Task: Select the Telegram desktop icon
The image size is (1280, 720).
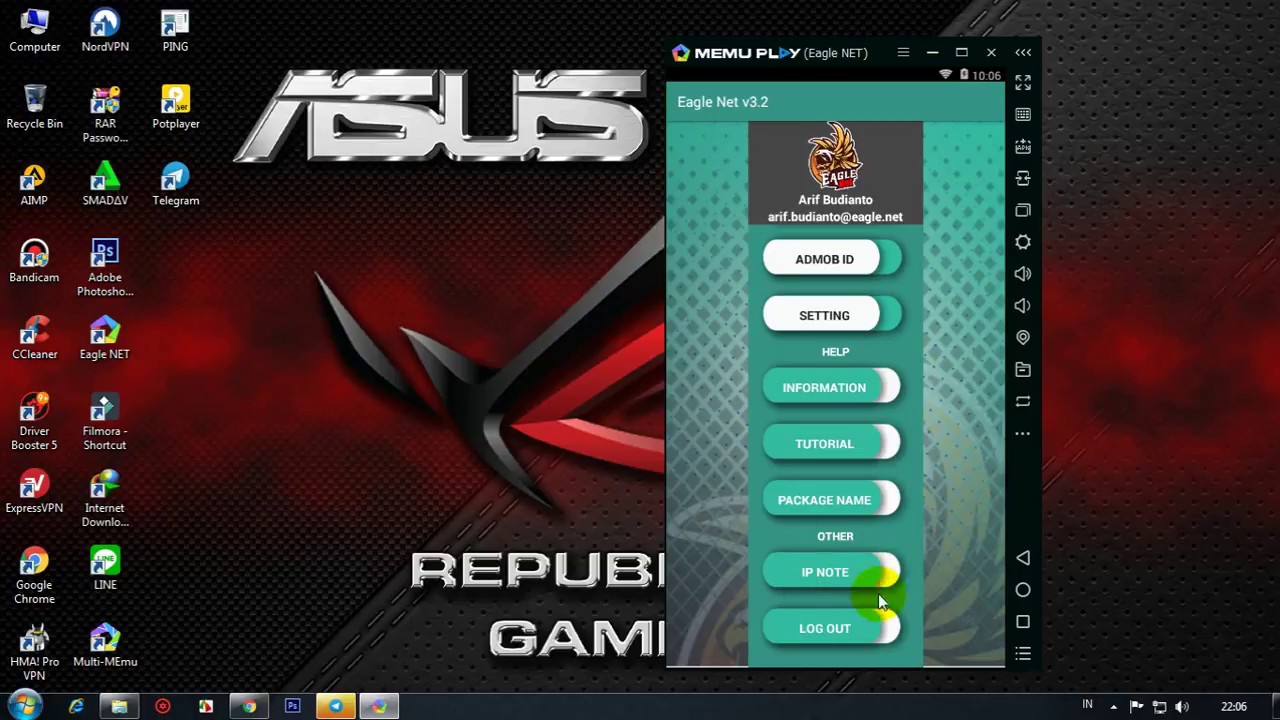Action: (x=175, y=184)
